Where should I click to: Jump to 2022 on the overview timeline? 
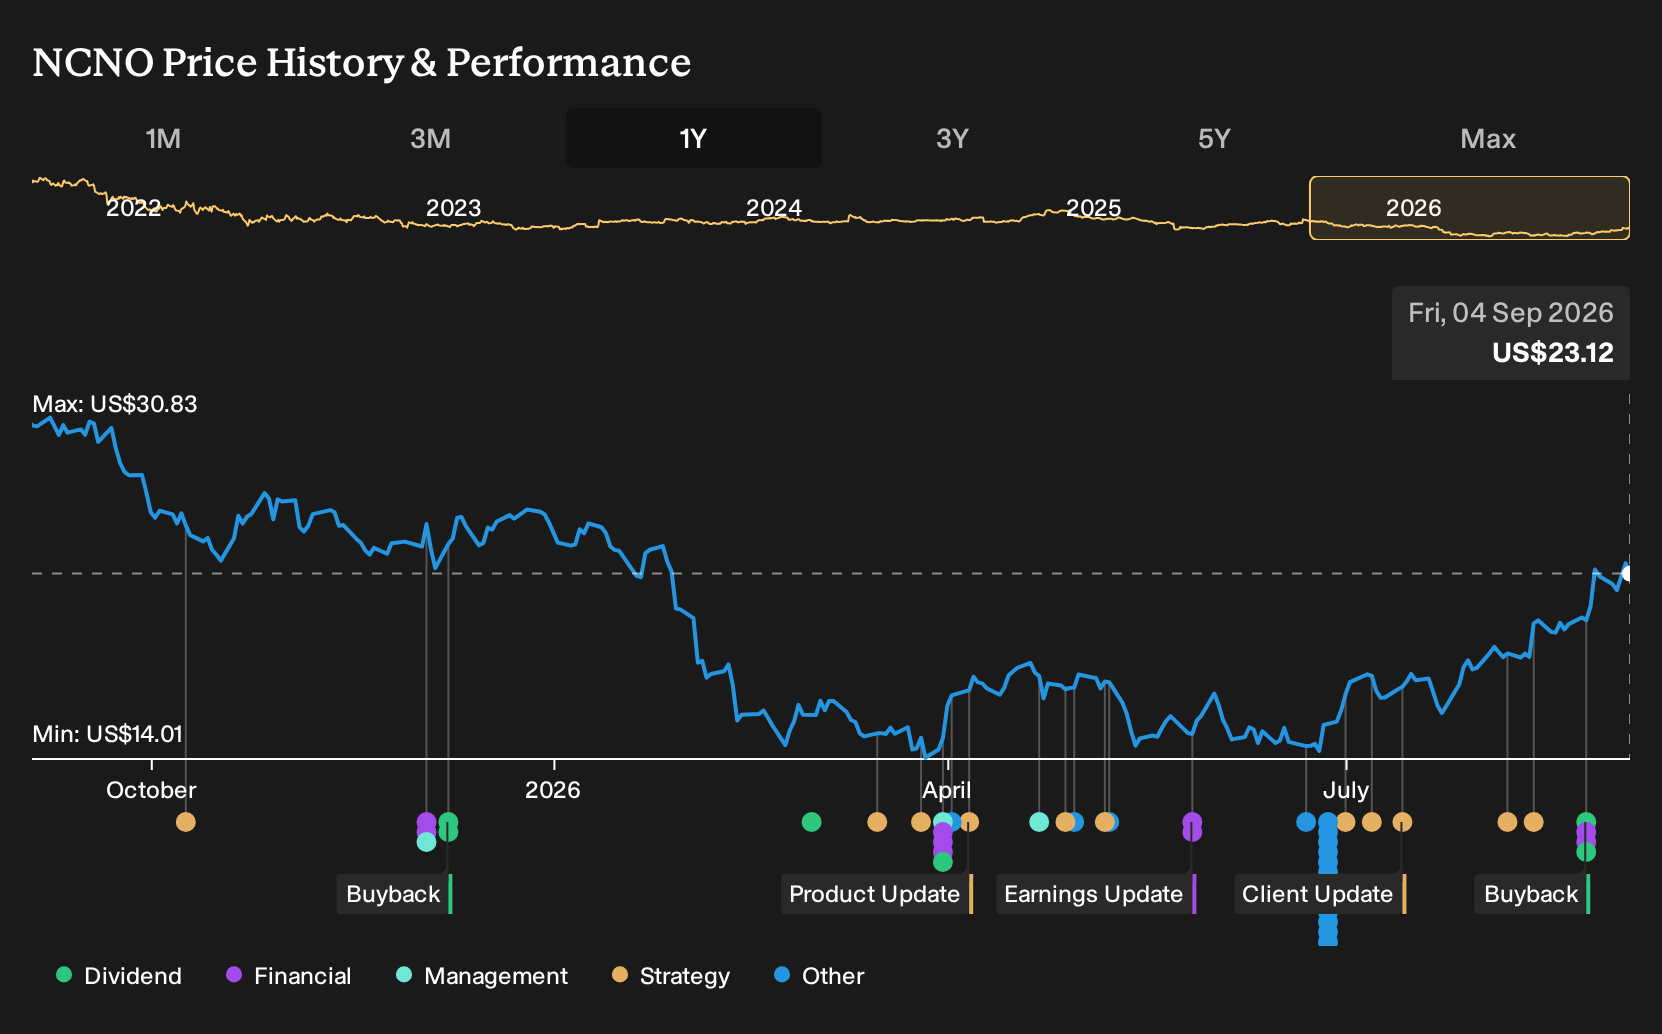click(134, 208)
